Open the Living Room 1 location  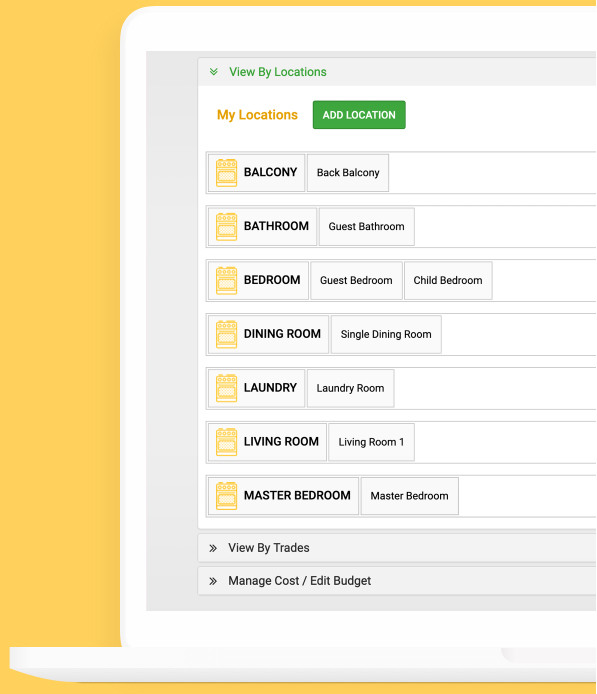[x=371, y=442]
